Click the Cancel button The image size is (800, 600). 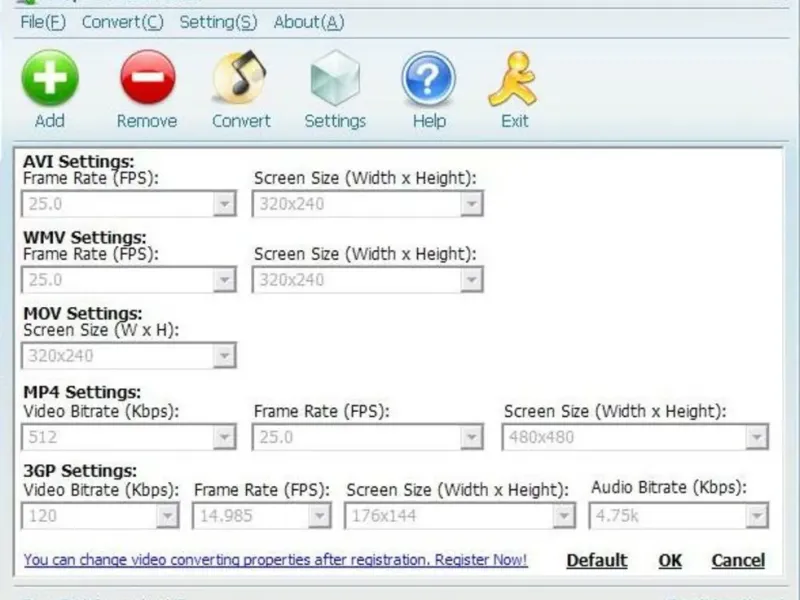click(x=738, y=560)
